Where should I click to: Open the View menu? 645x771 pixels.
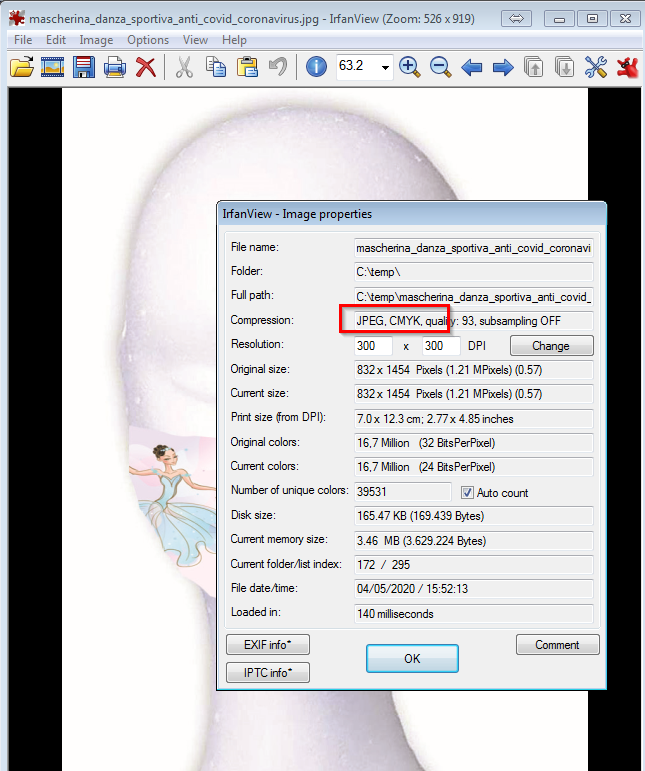(x=195, y=40)
